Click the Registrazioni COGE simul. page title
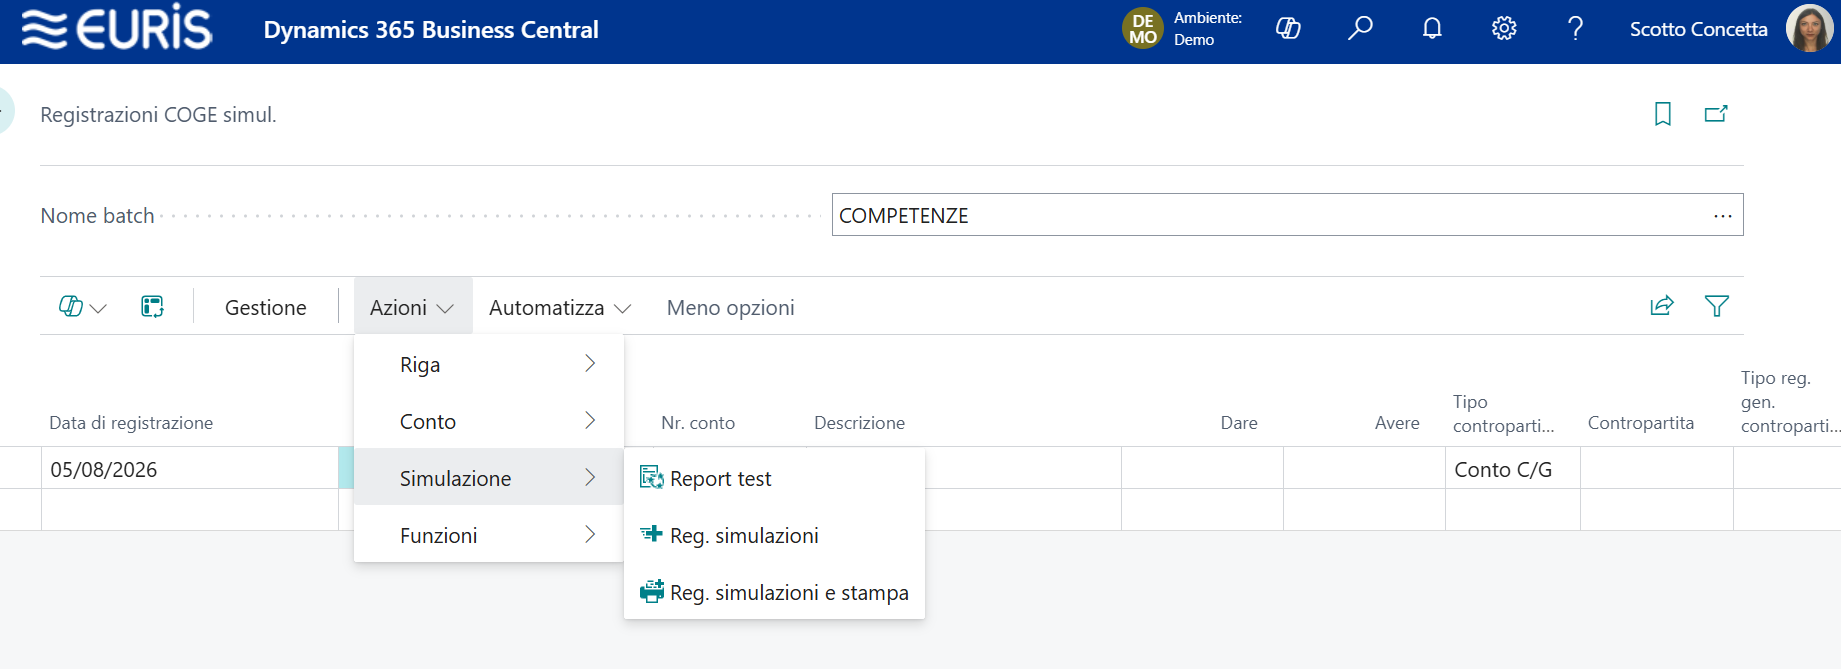This screenshot has width=1841, height=669. (158, 115)
